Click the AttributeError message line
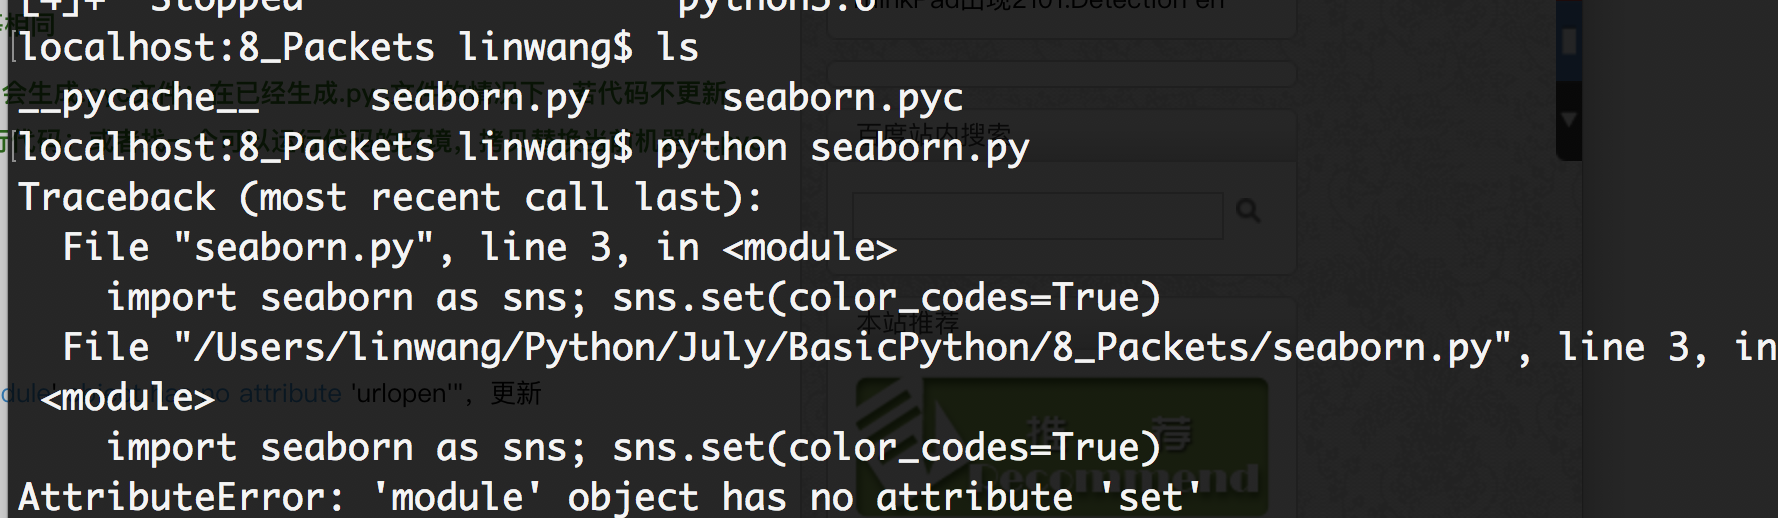This screenshot has width=1778, height=518. pyautogui.click(x=610, y=496)
